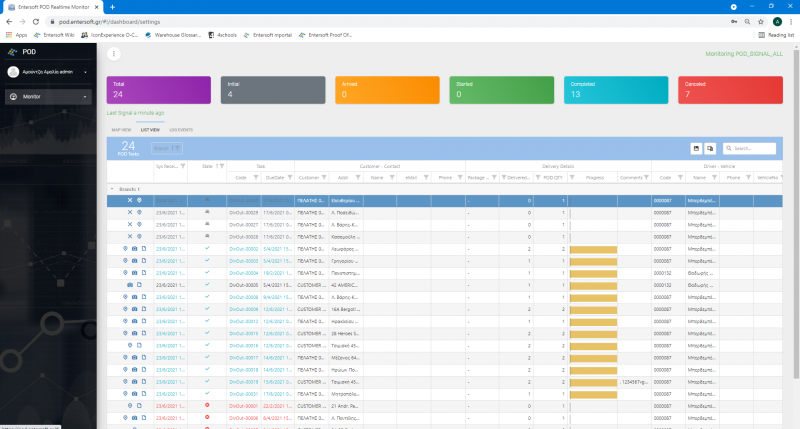Toggle the Customer column filter icon
The width and height of the screenshot is (800, 429).
[x=324, y=178]
